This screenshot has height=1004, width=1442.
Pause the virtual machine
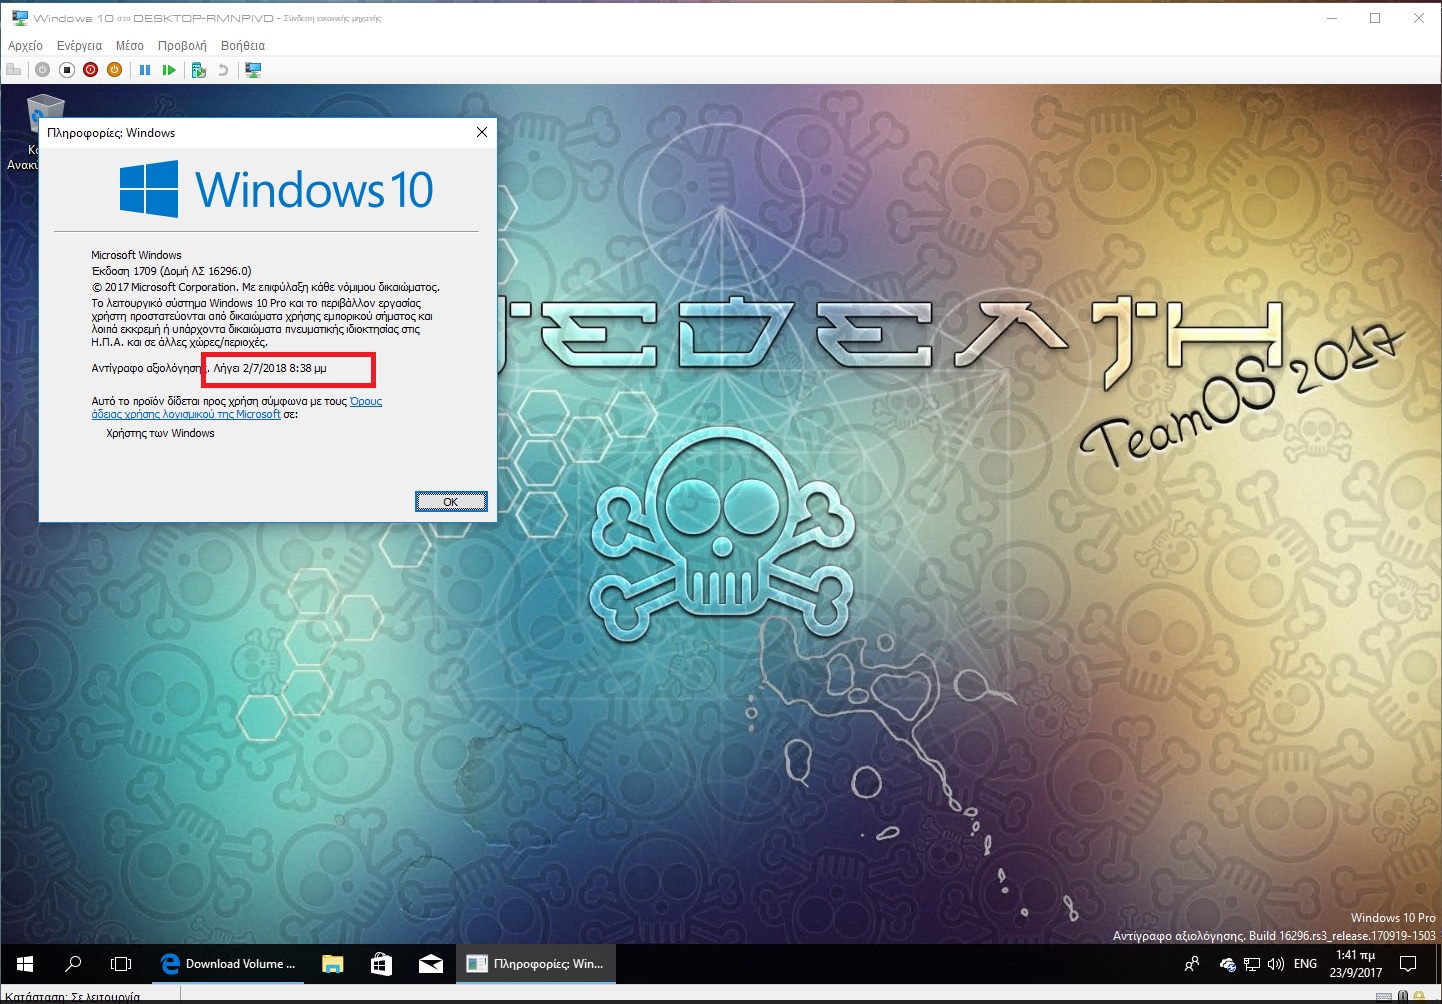tap(145, 70)
